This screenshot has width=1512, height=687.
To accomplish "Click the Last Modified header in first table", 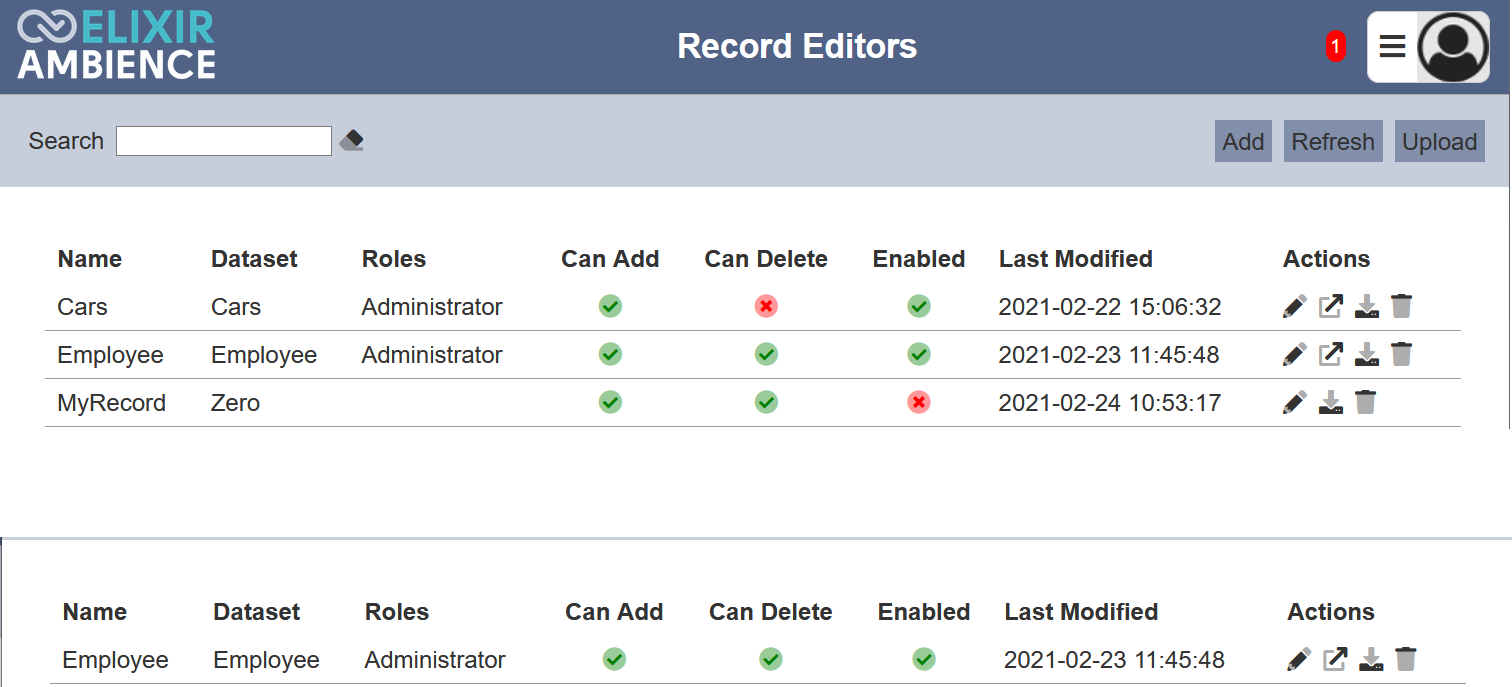I will point(1076,259).
